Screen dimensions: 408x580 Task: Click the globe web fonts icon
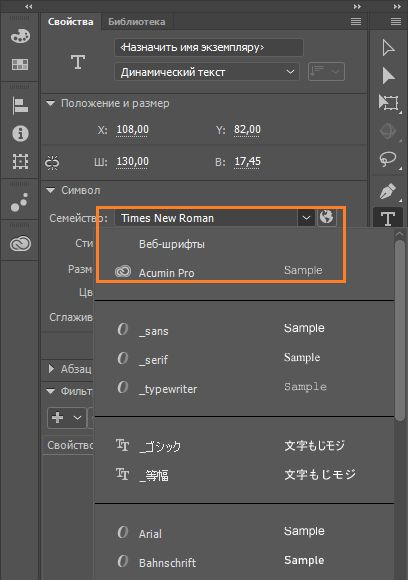[x=326, y=218]
